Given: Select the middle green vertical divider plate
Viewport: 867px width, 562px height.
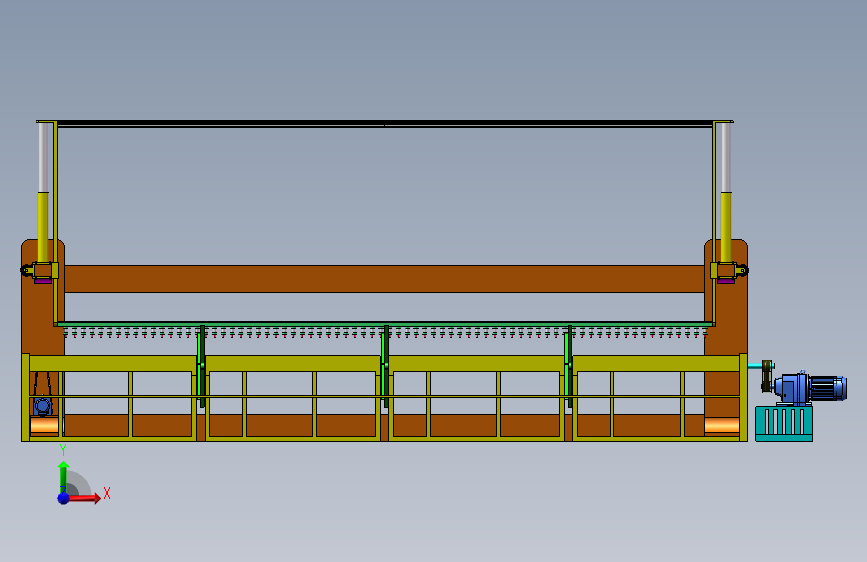Looking at the screenshot, I should pyautogui.click(x=385, y=366).
